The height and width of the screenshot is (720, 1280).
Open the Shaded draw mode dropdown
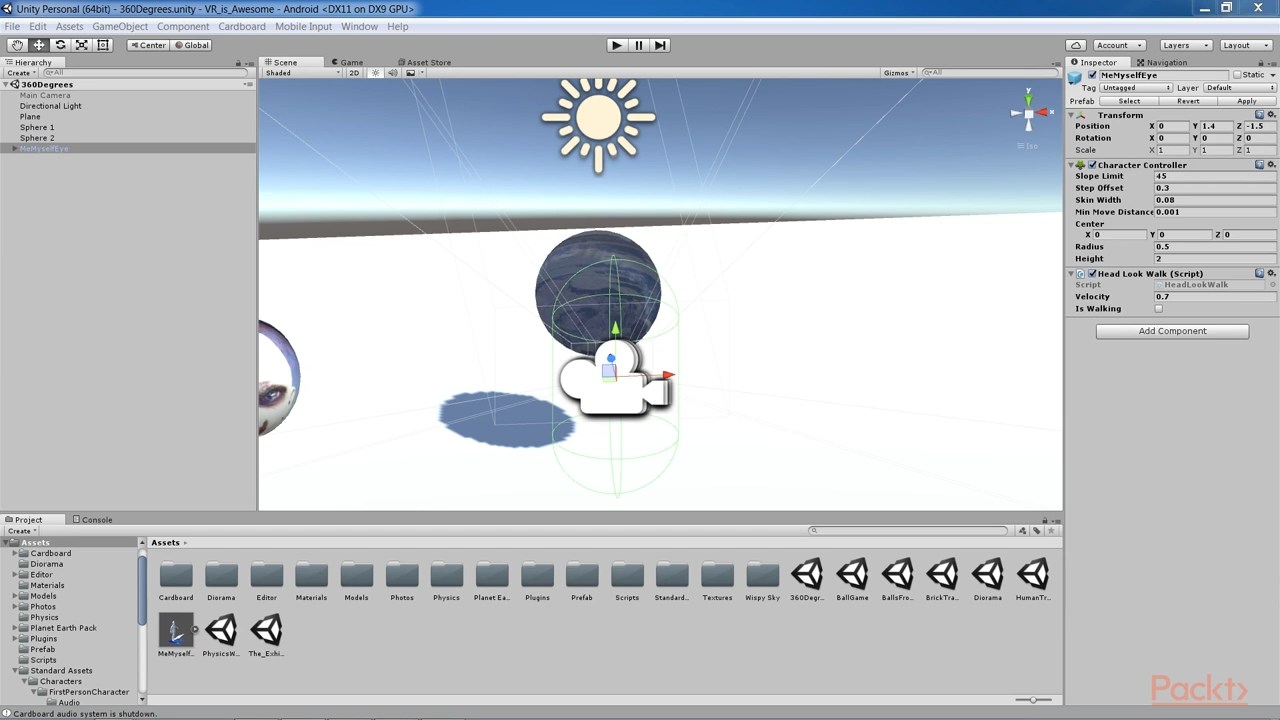pyautogui.click(x=302, y=73)
